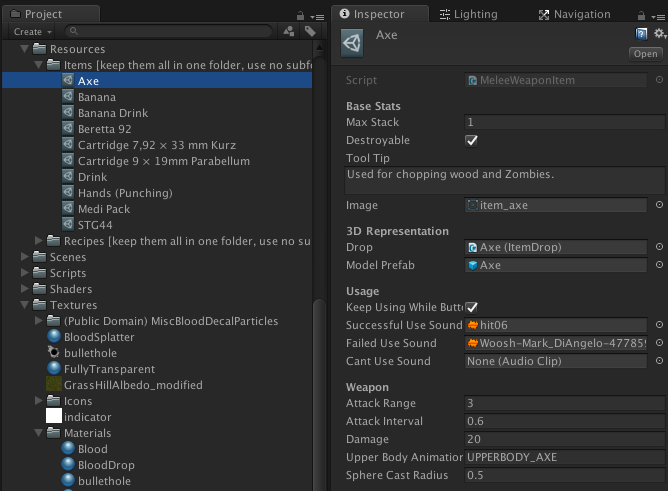
Task: Switch to the Lighting tab
Action: tap(467, 14)
